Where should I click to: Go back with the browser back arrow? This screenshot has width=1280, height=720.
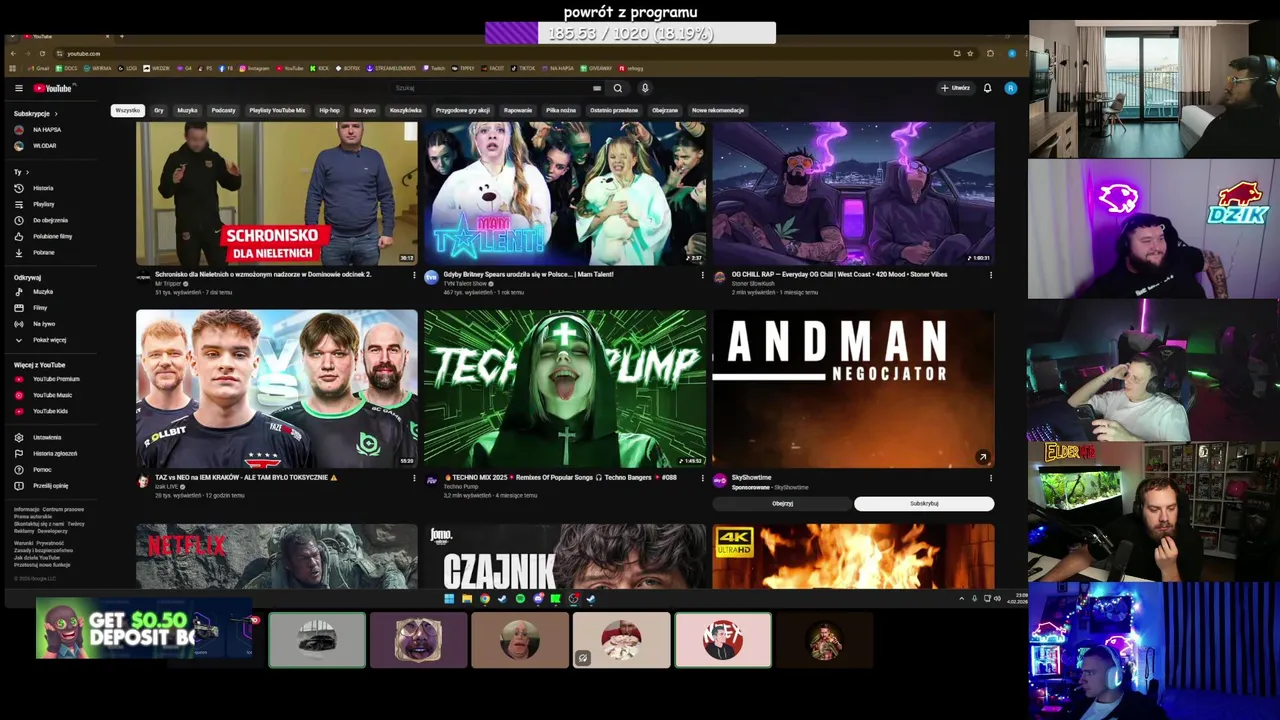(13, 53)
